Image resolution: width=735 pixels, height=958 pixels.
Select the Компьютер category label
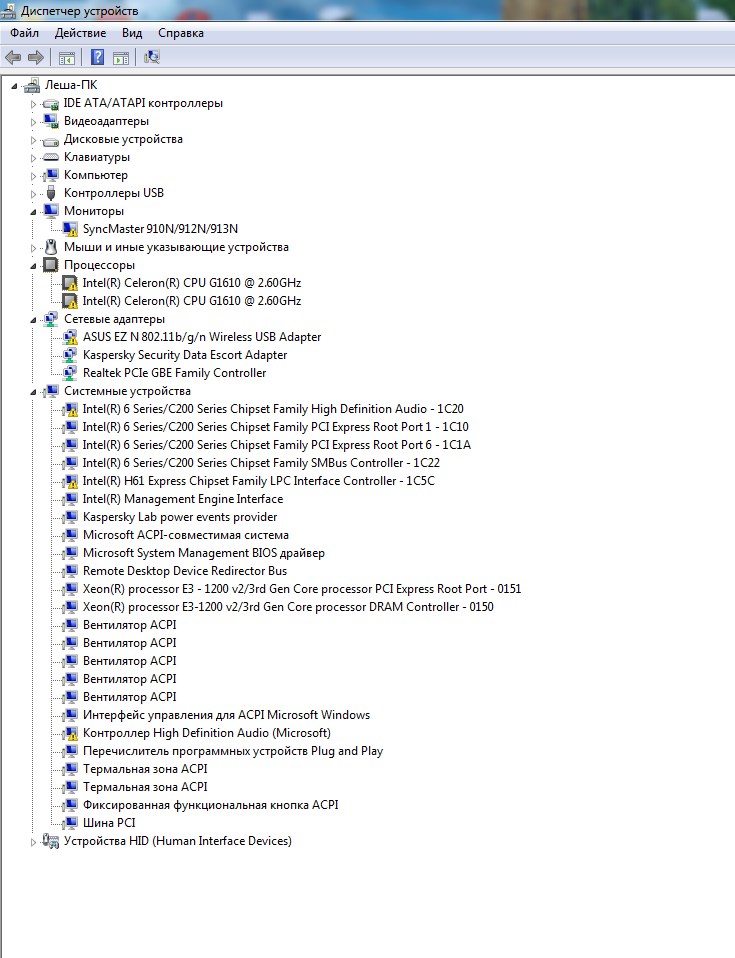point(96,175)
